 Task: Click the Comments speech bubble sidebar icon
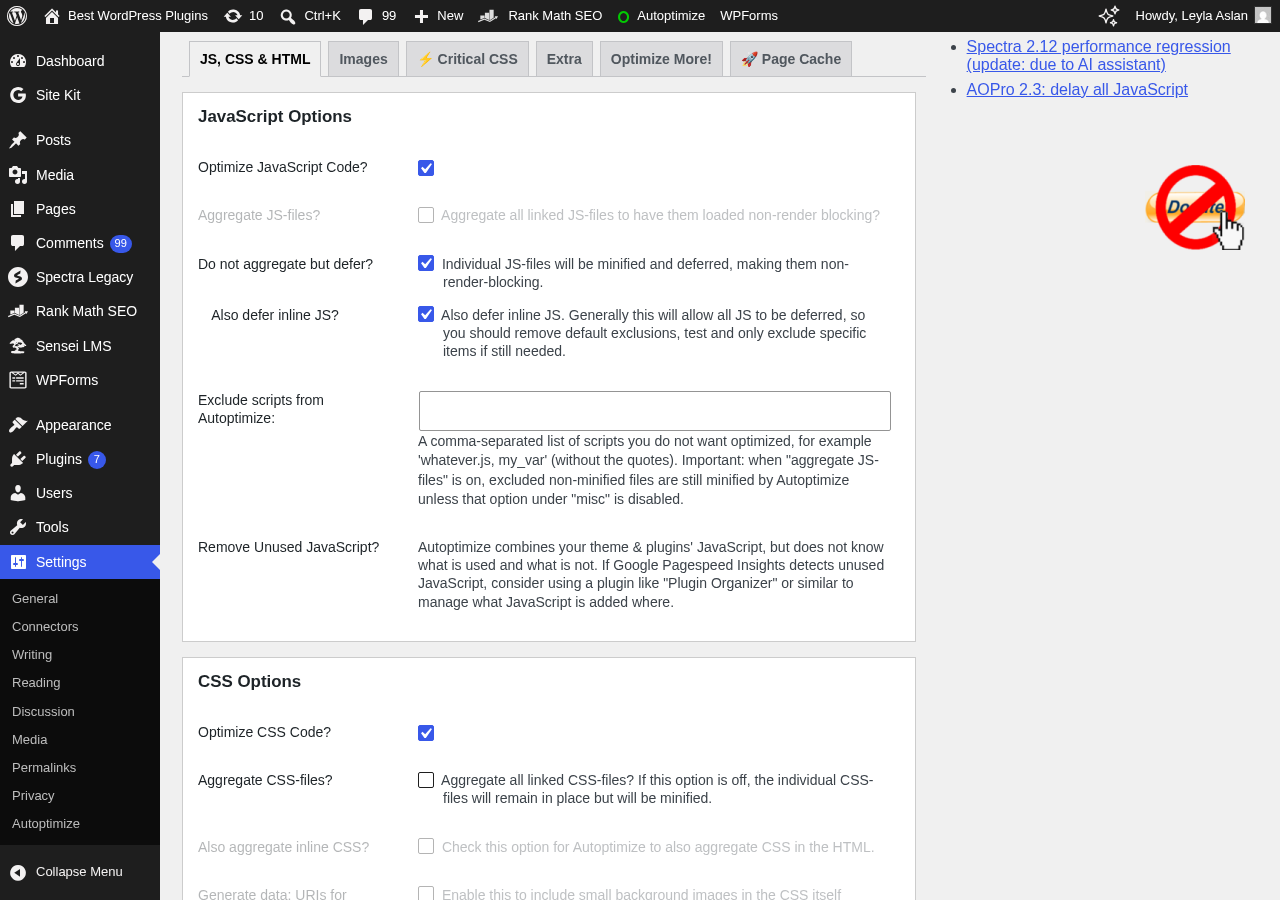pos(18,243)
